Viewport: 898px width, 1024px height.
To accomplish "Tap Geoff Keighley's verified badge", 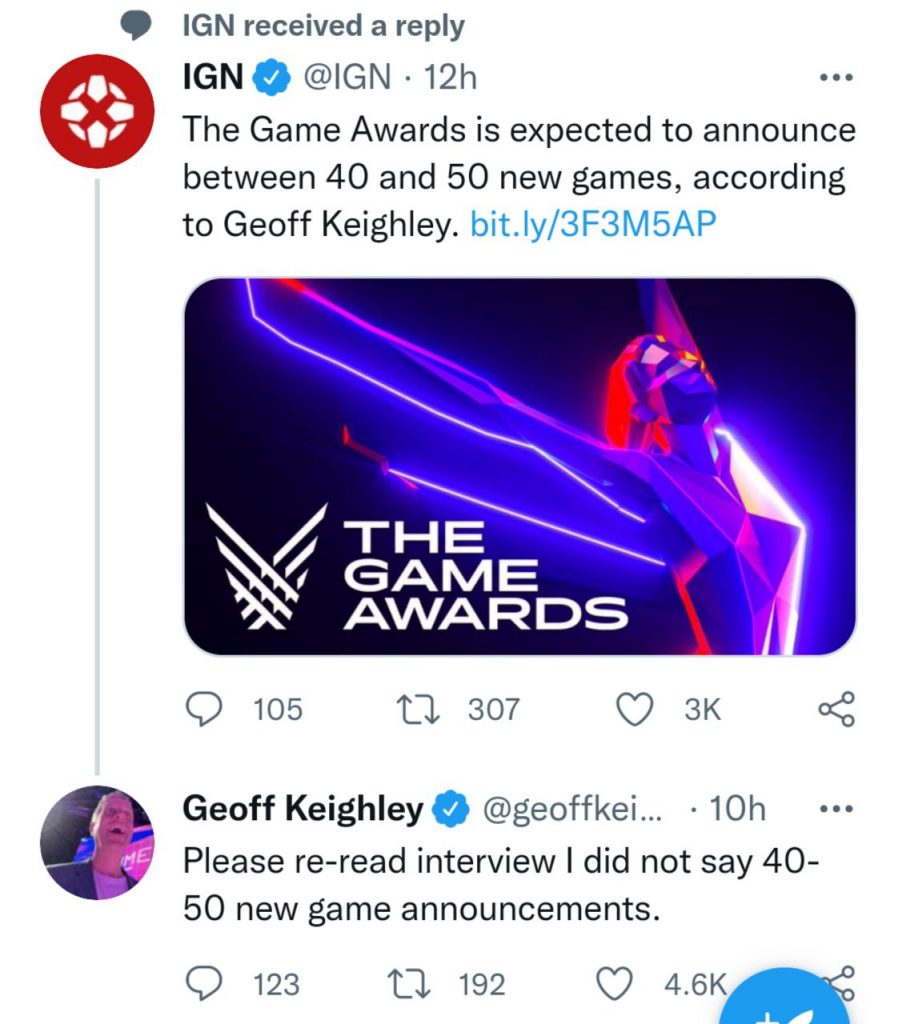I will point(452,808).
